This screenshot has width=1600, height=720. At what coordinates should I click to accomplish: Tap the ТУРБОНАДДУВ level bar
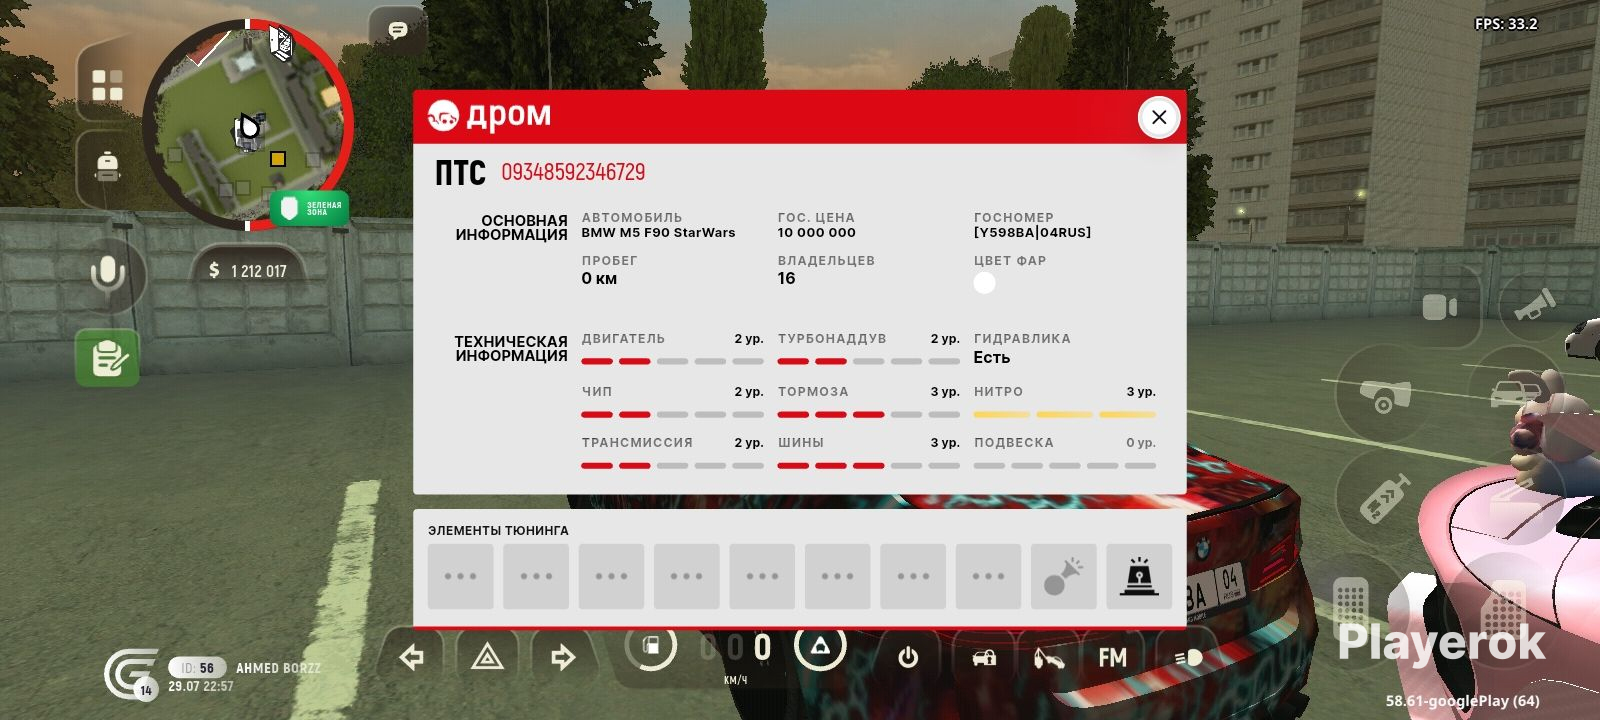point(868,361)
